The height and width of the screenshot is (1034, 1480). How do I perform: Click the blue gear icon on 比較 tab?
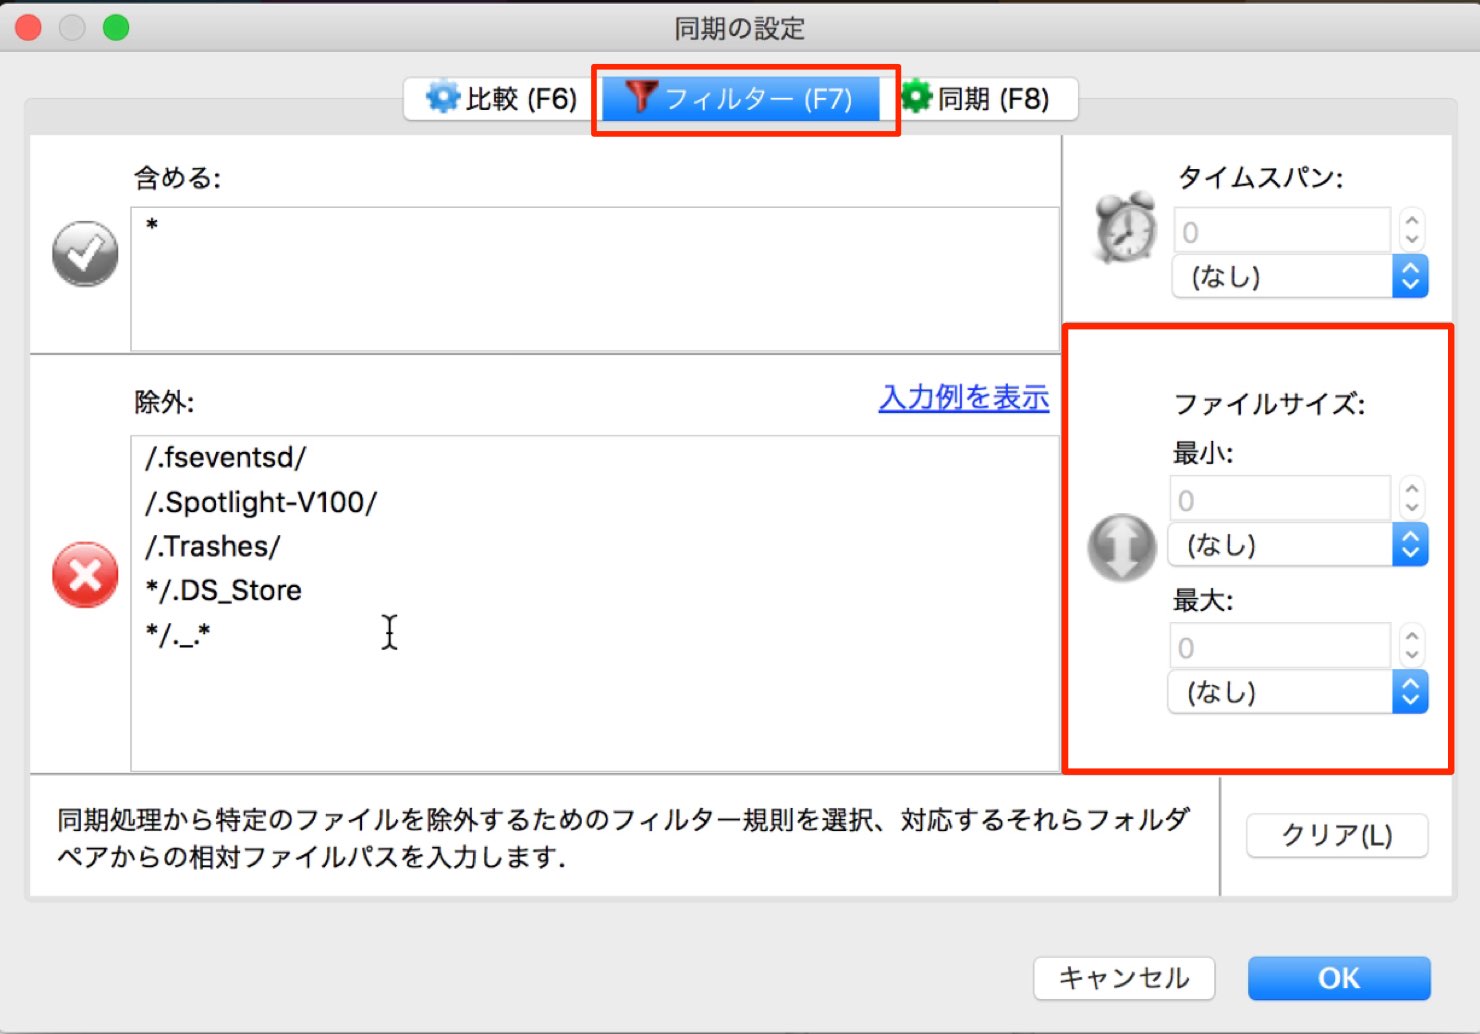pos(442,97)
